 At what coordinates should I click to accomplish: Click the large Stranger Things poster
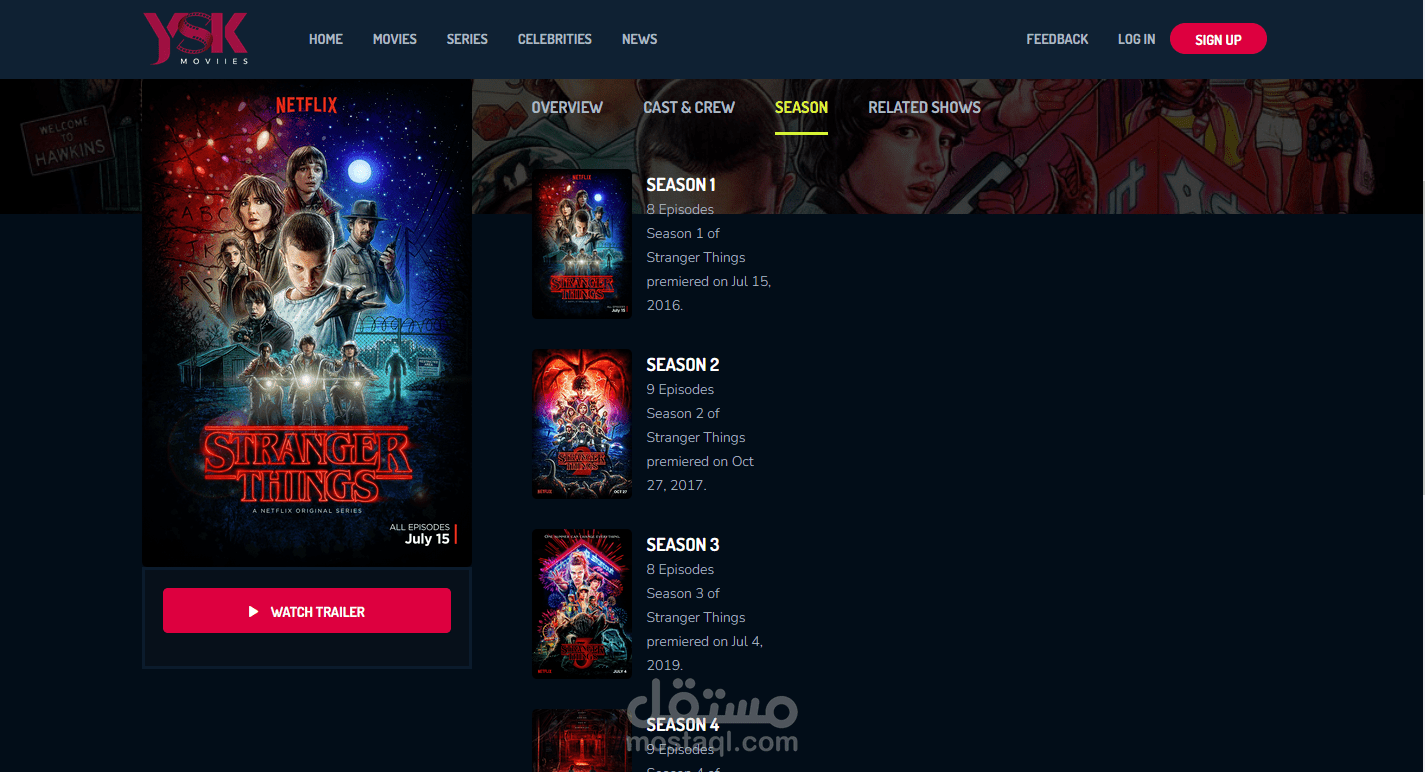[x=307, y=323]
